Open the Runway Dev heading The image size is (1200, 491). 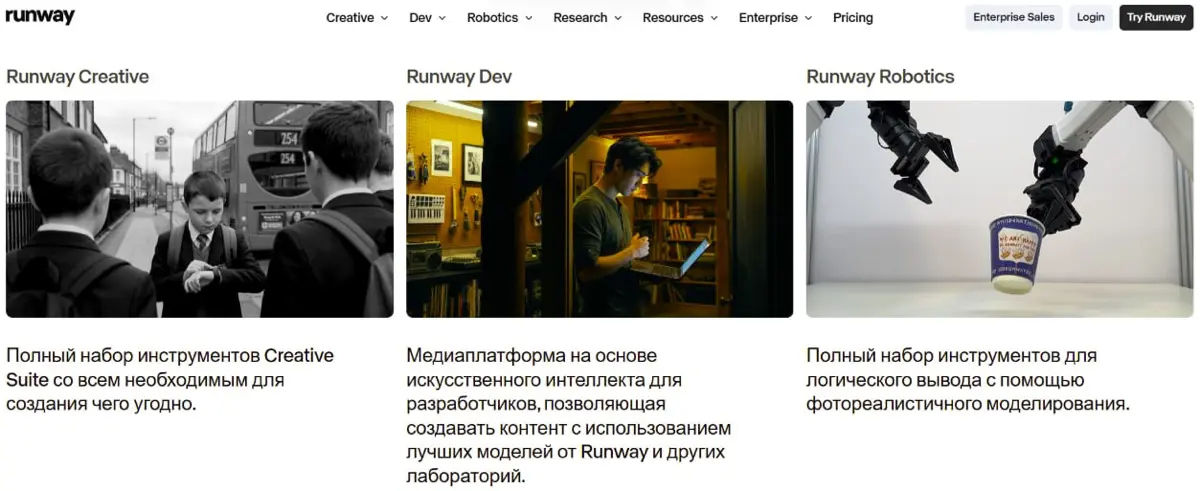(x=459, y=76)
